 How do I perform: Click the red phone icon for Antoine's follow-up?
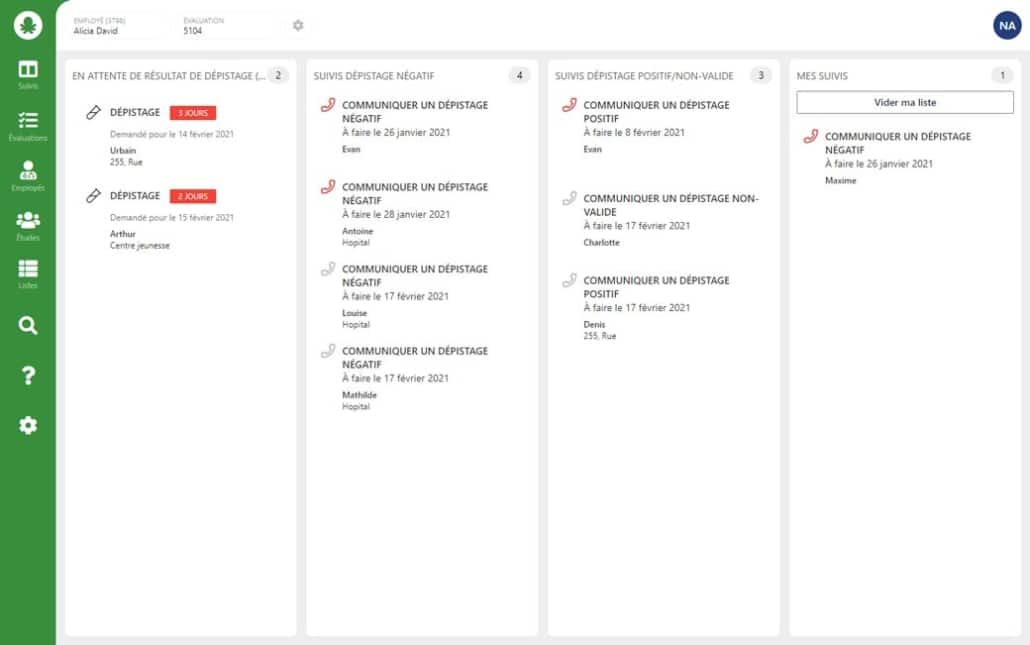pos(327,187)
